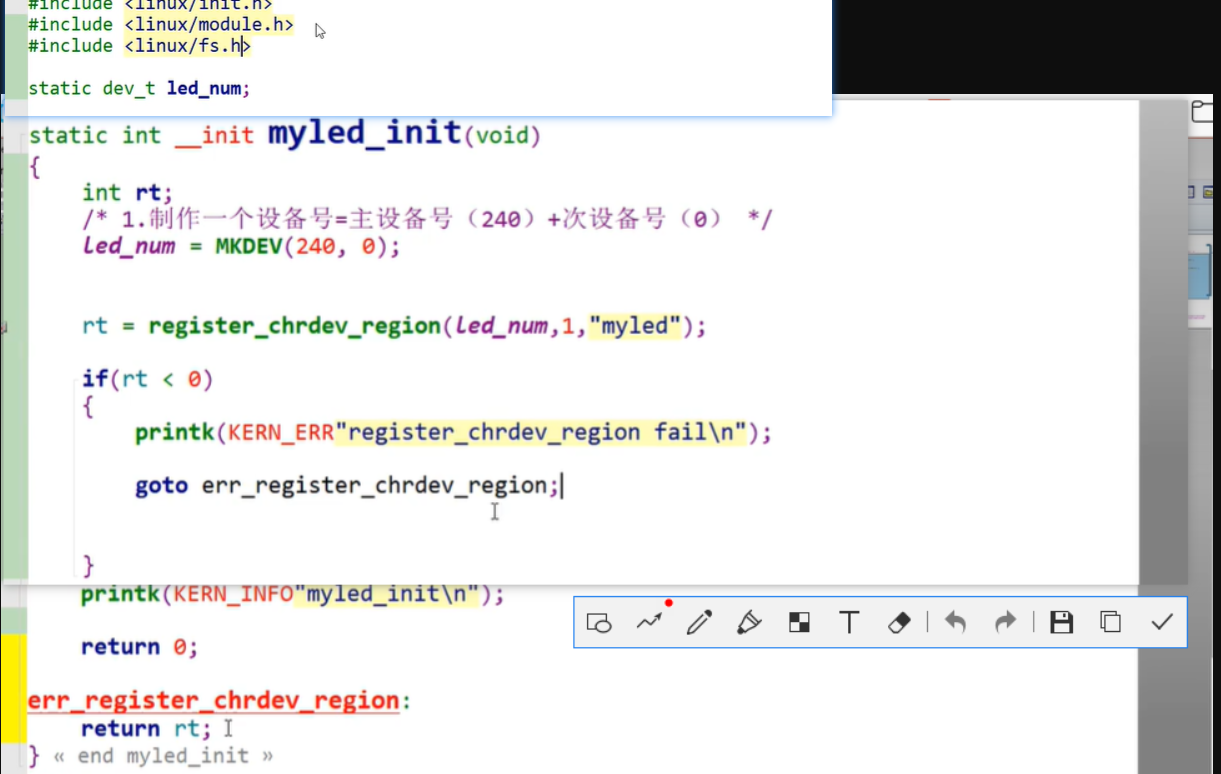Click the KERN_ERR macro

tap(282, 433)
